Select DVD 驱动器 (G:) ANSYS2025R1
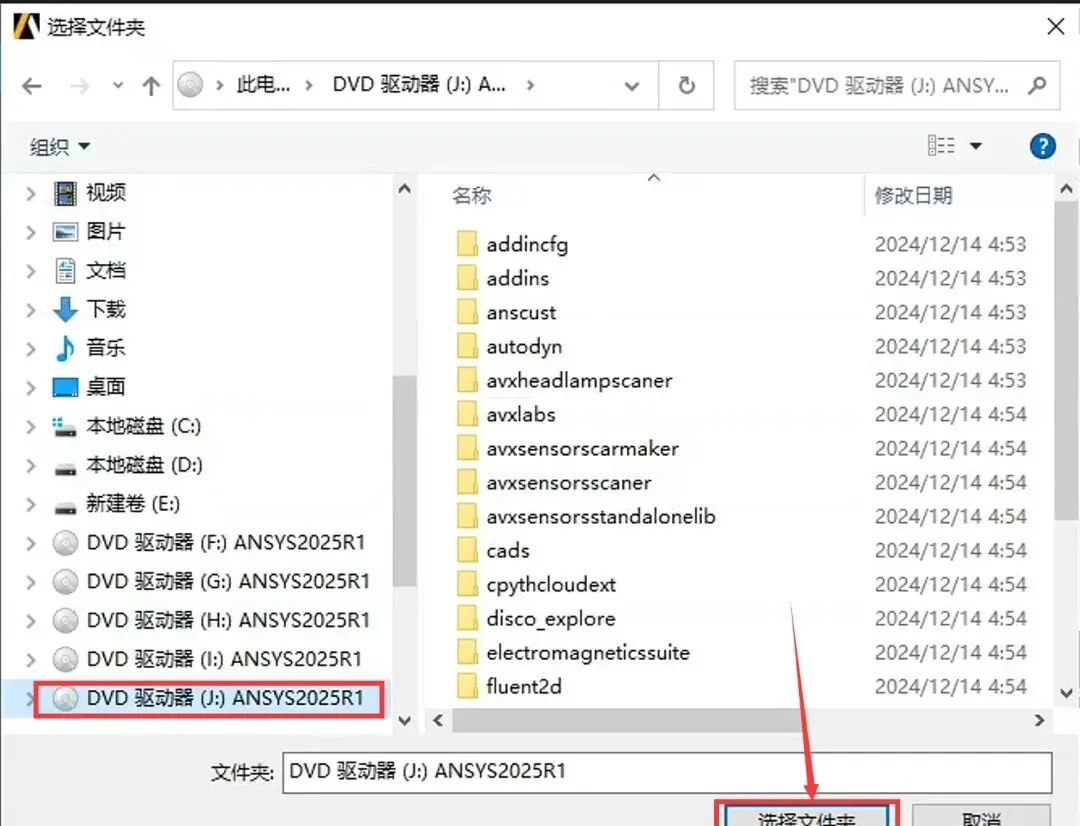Image resolution: width=1080 pixels, height=826 pixels. click(x=228, y=581)
